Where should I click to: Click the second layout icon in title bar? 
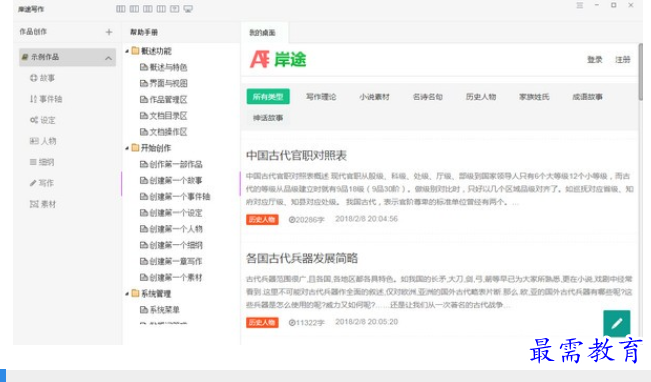pos(134,9)
